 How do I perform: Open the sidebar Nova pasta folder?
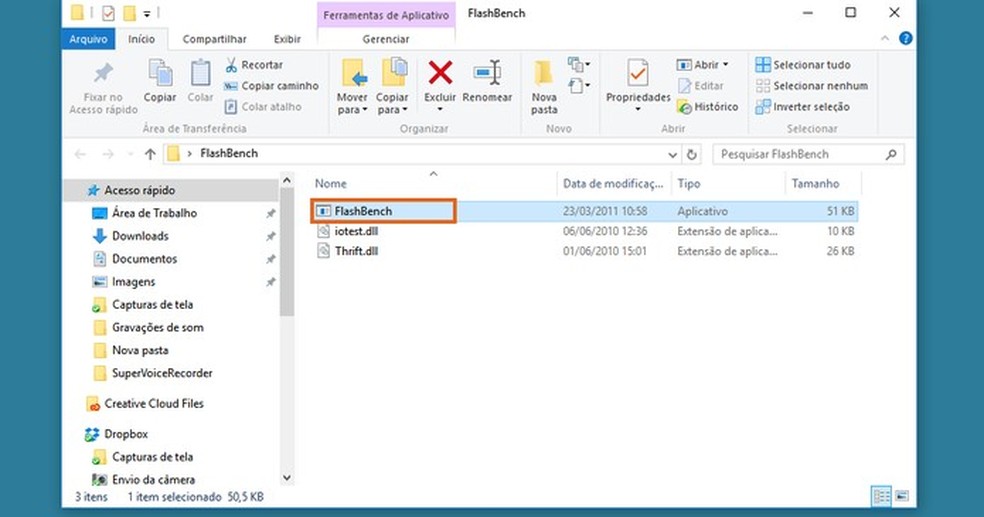point(140,350)
